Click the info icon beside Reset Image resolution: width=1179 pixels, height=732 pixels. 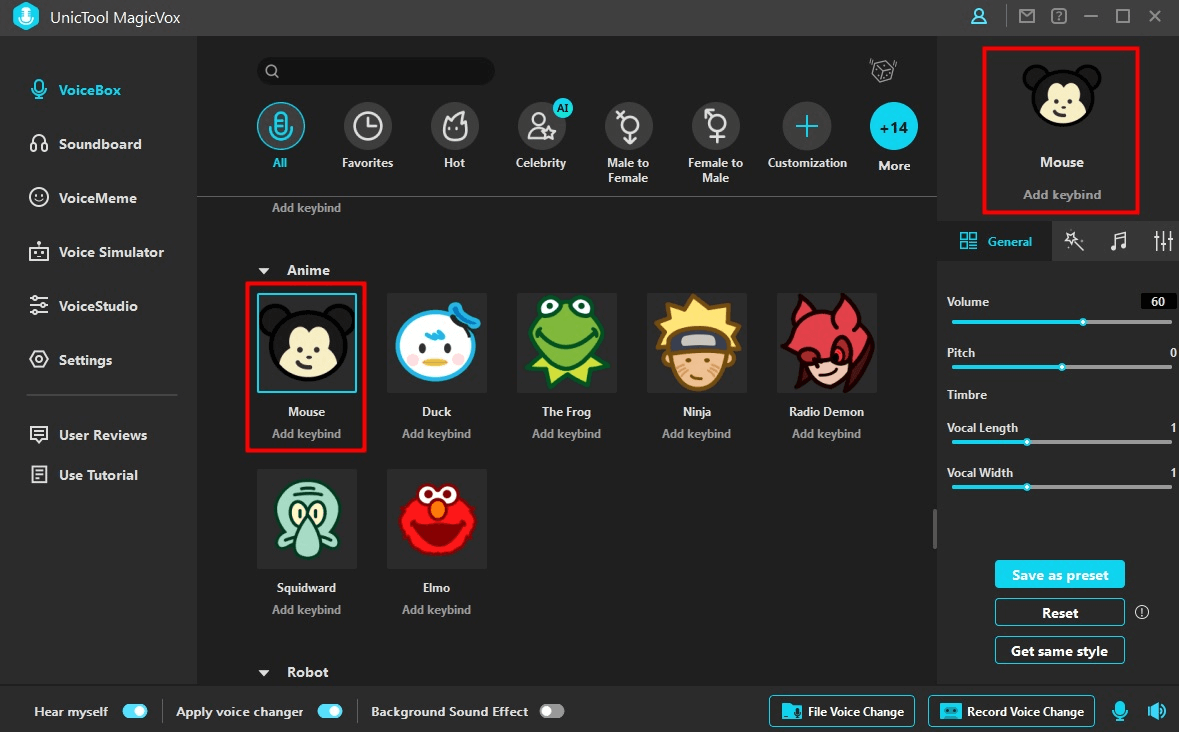[1142, 613]
